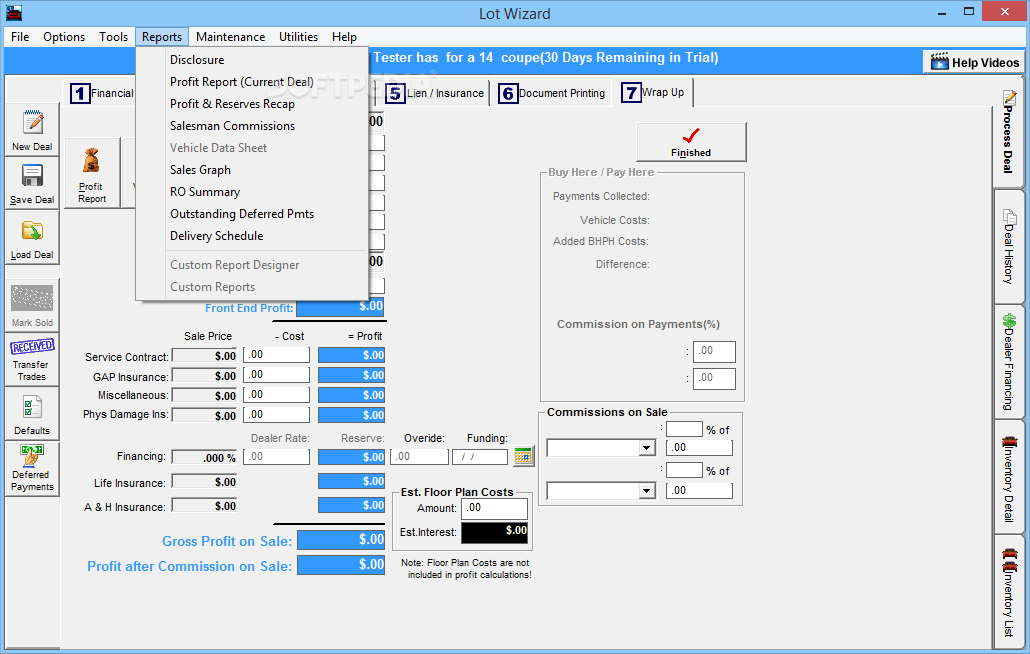
Task: Click Profit after Commission on Sale value
Action: (341, 565)
